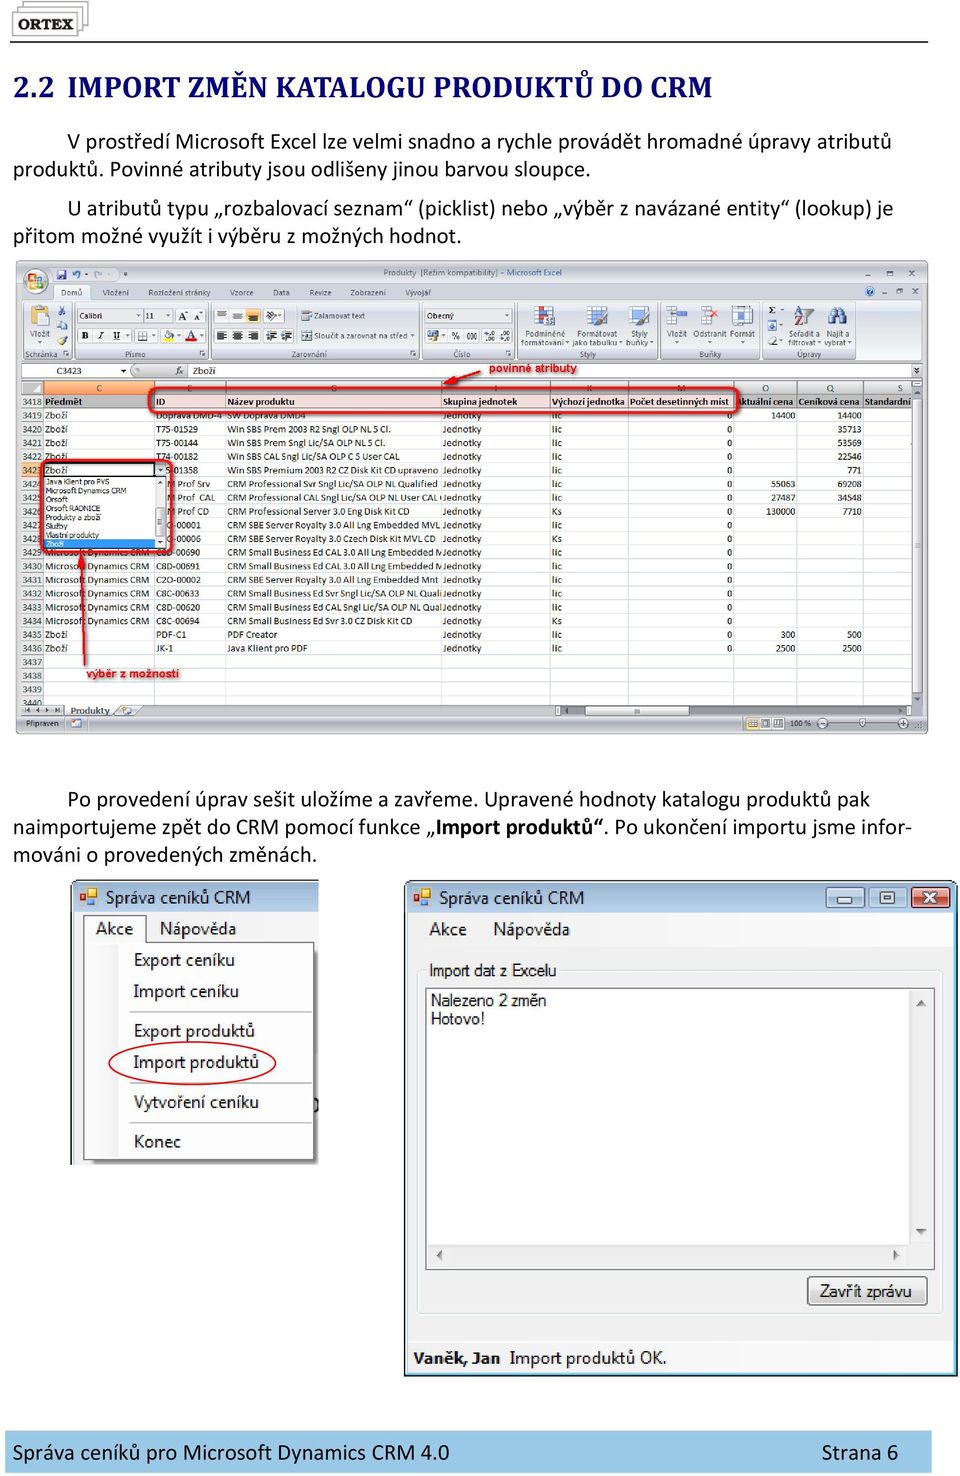This screenshot has width=960, height=1476.
Task: Click the AutoSum sigma icon
Action: 772,311
